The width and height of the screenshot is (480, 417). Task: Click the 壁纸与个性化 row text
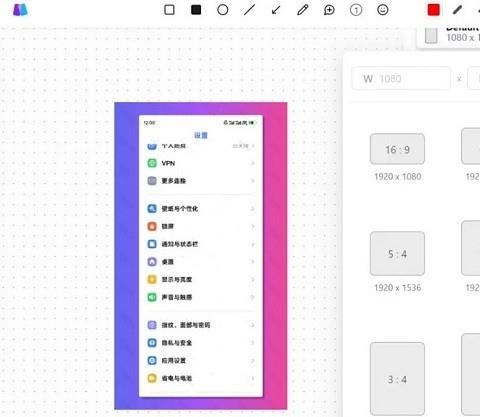point(180,209)
